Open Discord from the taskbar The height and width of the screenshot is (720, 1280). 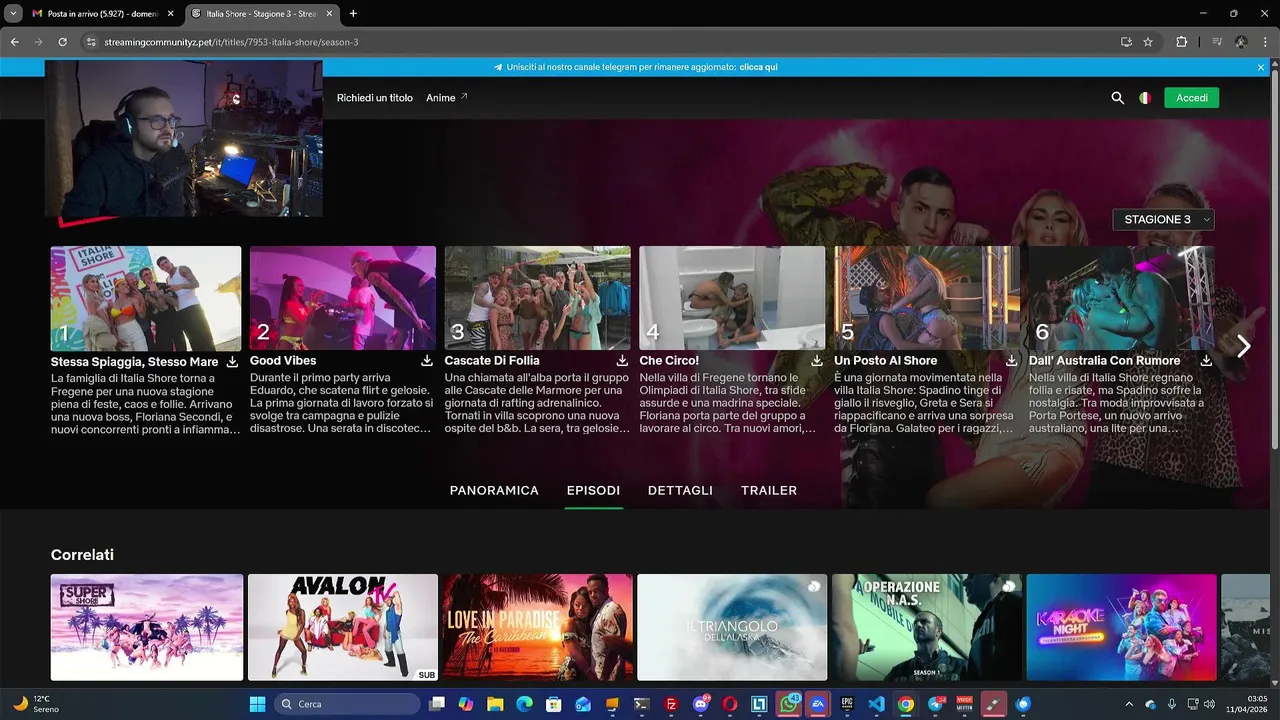(x=701, y=704)
